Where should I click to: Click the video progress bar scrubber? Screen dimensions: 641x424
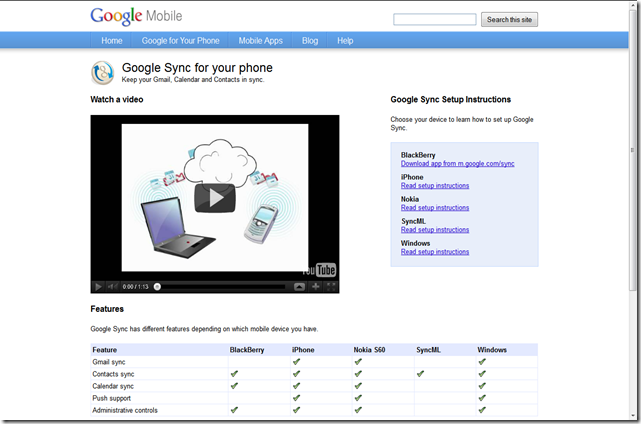pyautogui.click(x=157, y=287)
